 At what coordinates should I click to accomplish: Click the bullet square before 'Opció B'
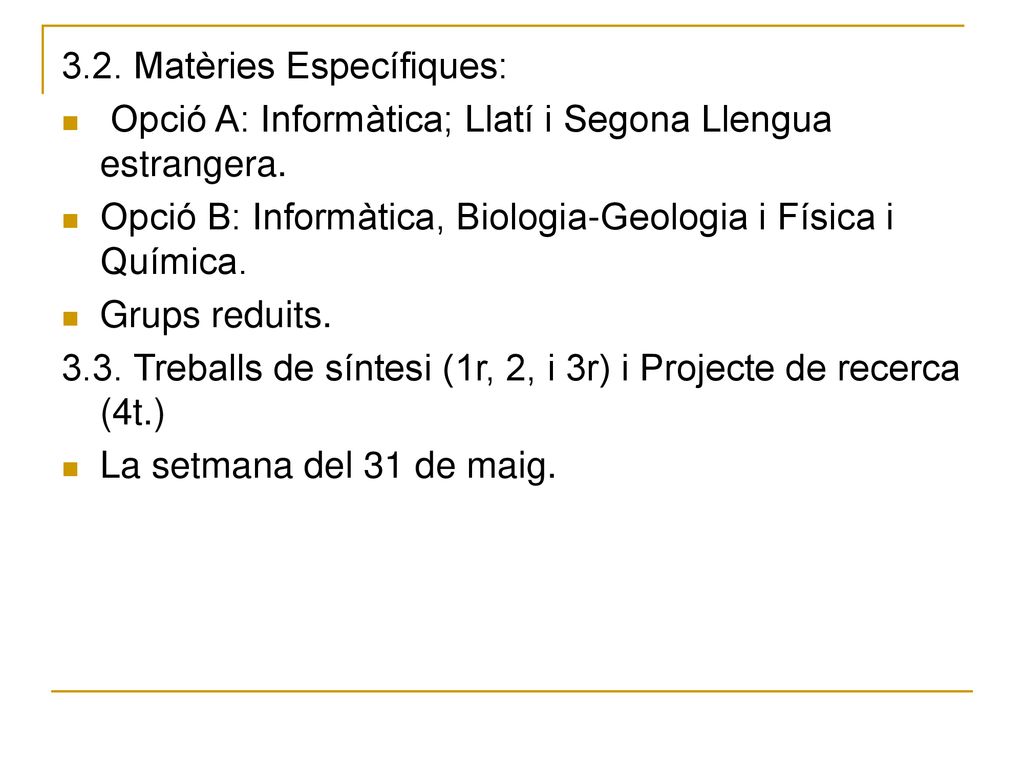[x=71, y=220]
